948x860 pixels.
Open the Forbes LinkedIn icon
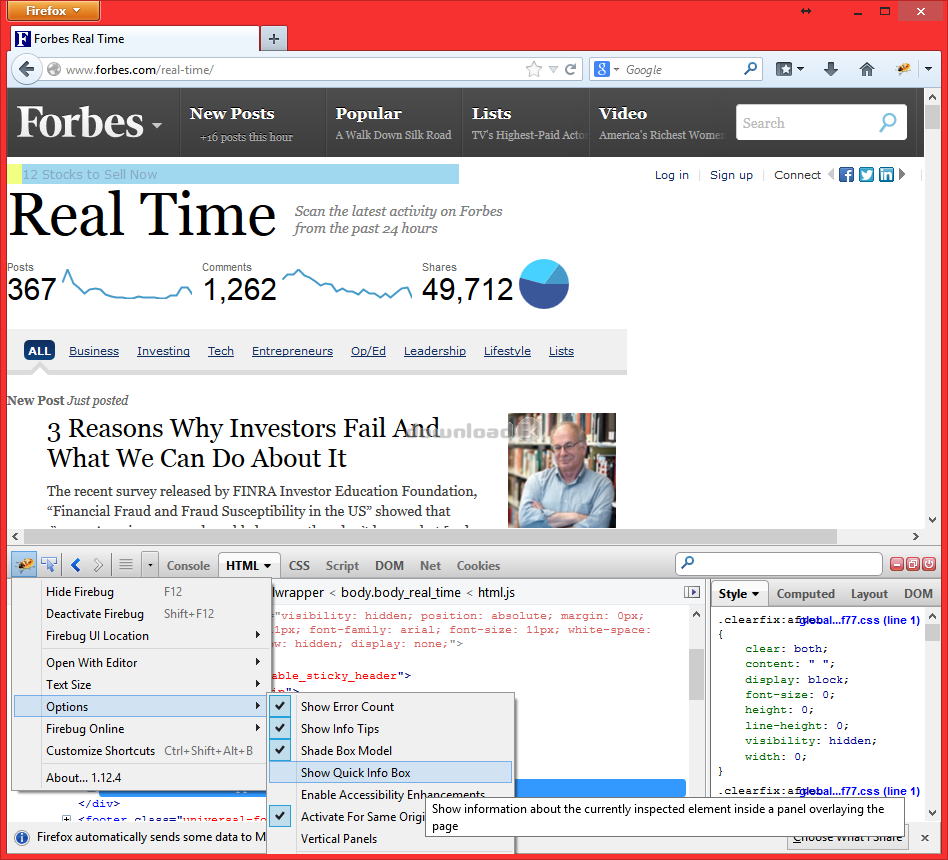[x=886, y=175]
